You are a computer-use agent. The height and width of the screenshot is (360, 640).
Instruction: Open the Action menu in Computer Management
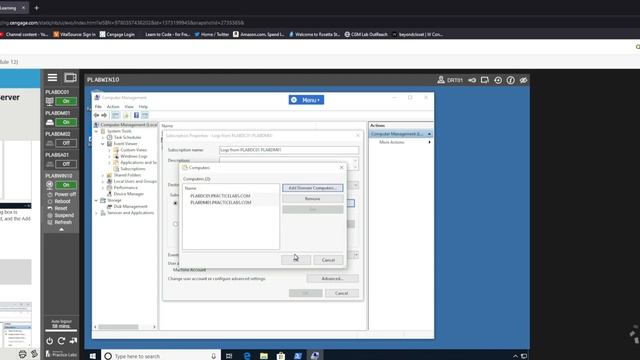point(113,107)
